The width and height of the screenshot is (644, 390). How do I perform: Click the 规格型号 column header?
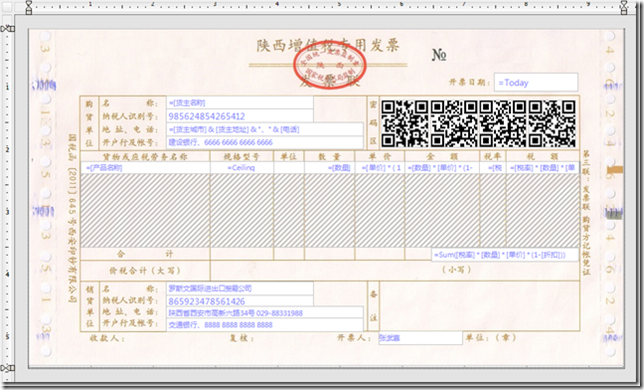242,156
